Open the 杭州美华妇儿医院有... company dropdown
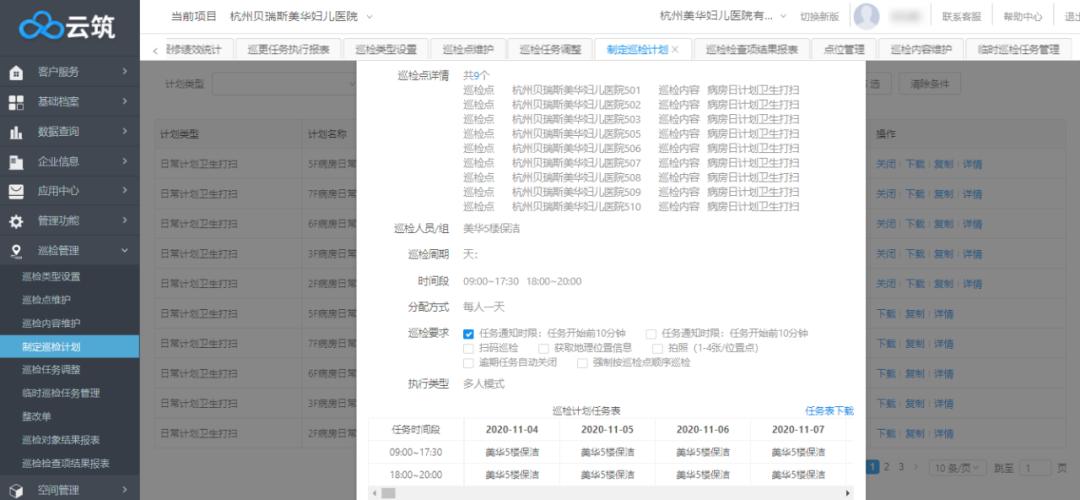 723,16
